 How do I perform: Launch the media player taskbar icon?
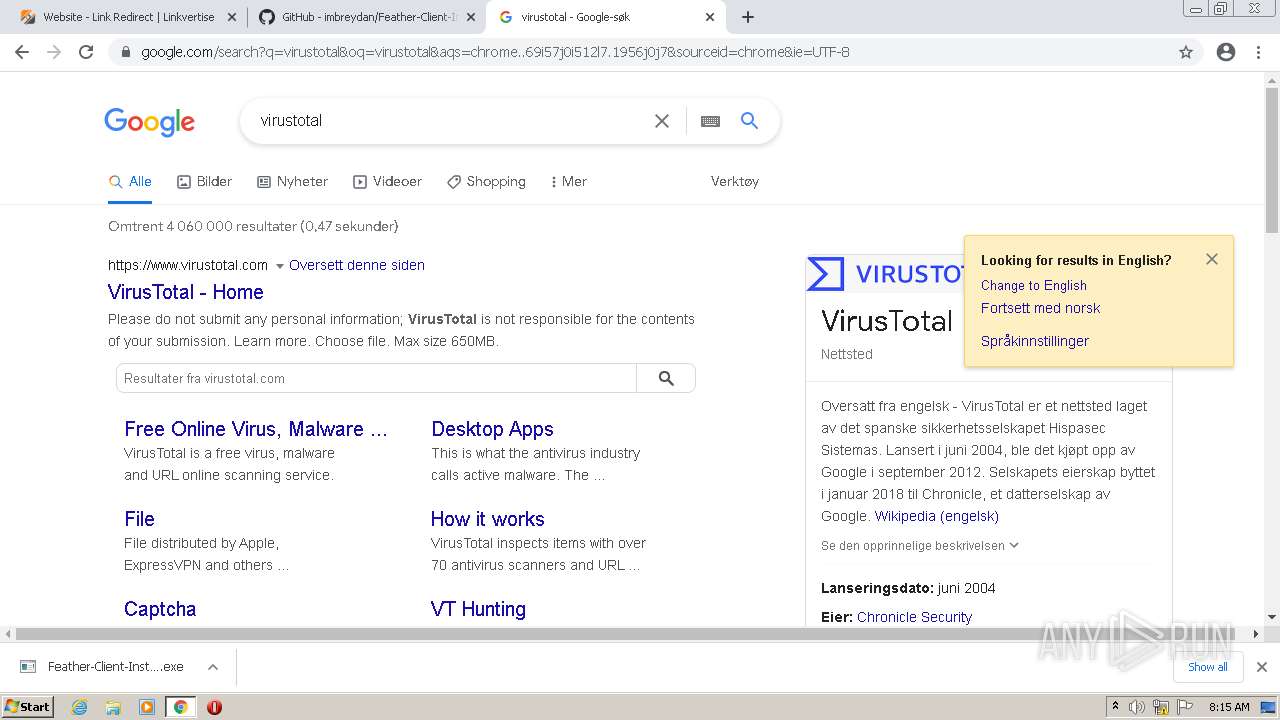[147, 707]
